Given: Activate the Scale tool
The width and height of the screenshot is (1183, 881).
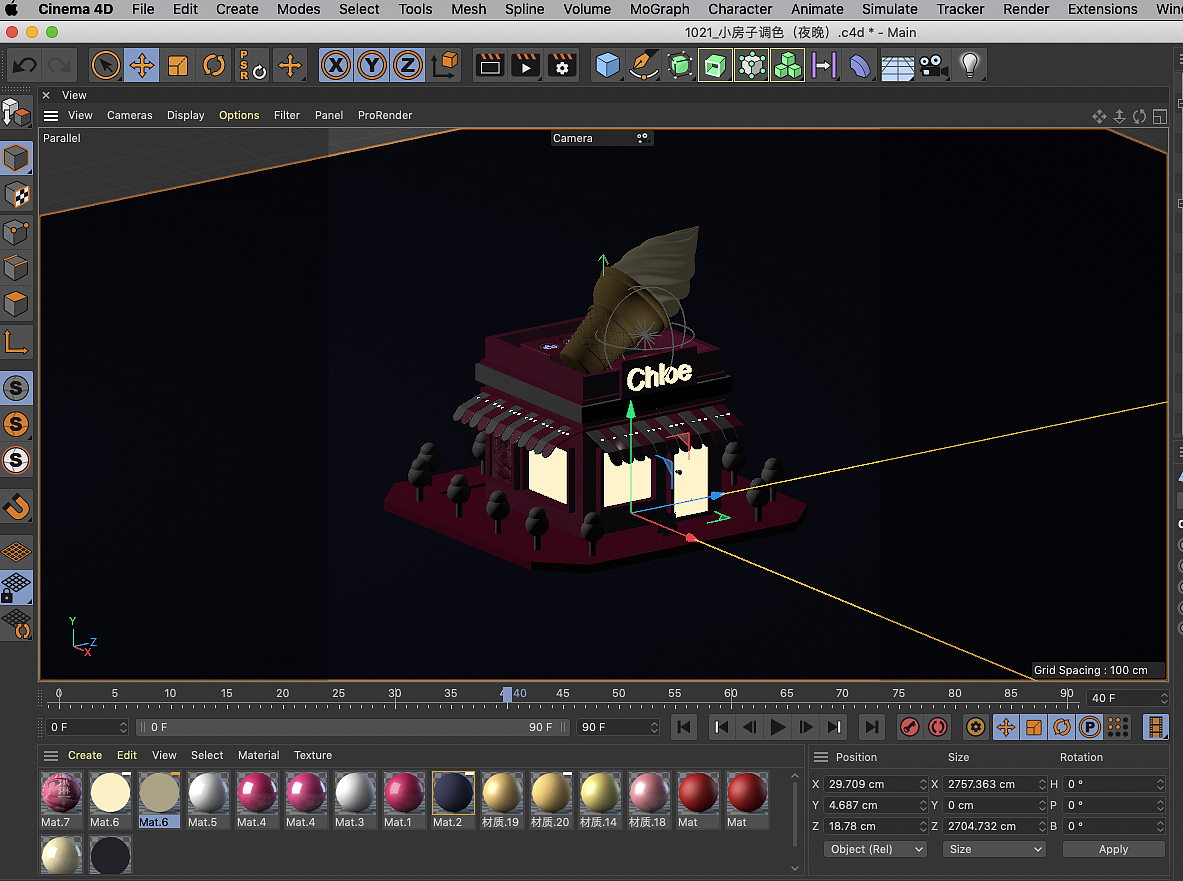Looking at the screenshot, I should (178, 66).
